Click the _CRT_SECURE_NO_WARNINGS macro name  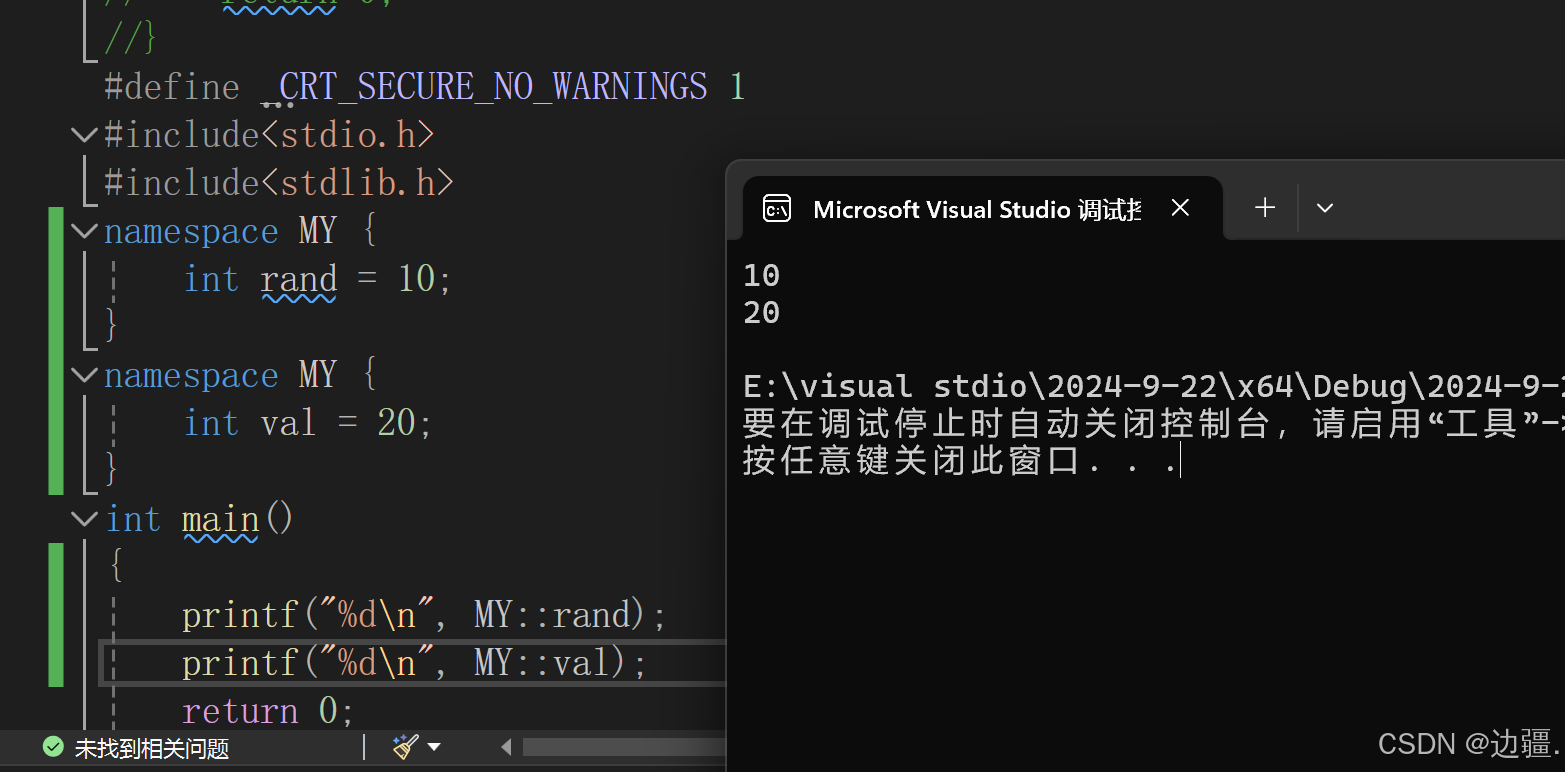tap(484, 87)
